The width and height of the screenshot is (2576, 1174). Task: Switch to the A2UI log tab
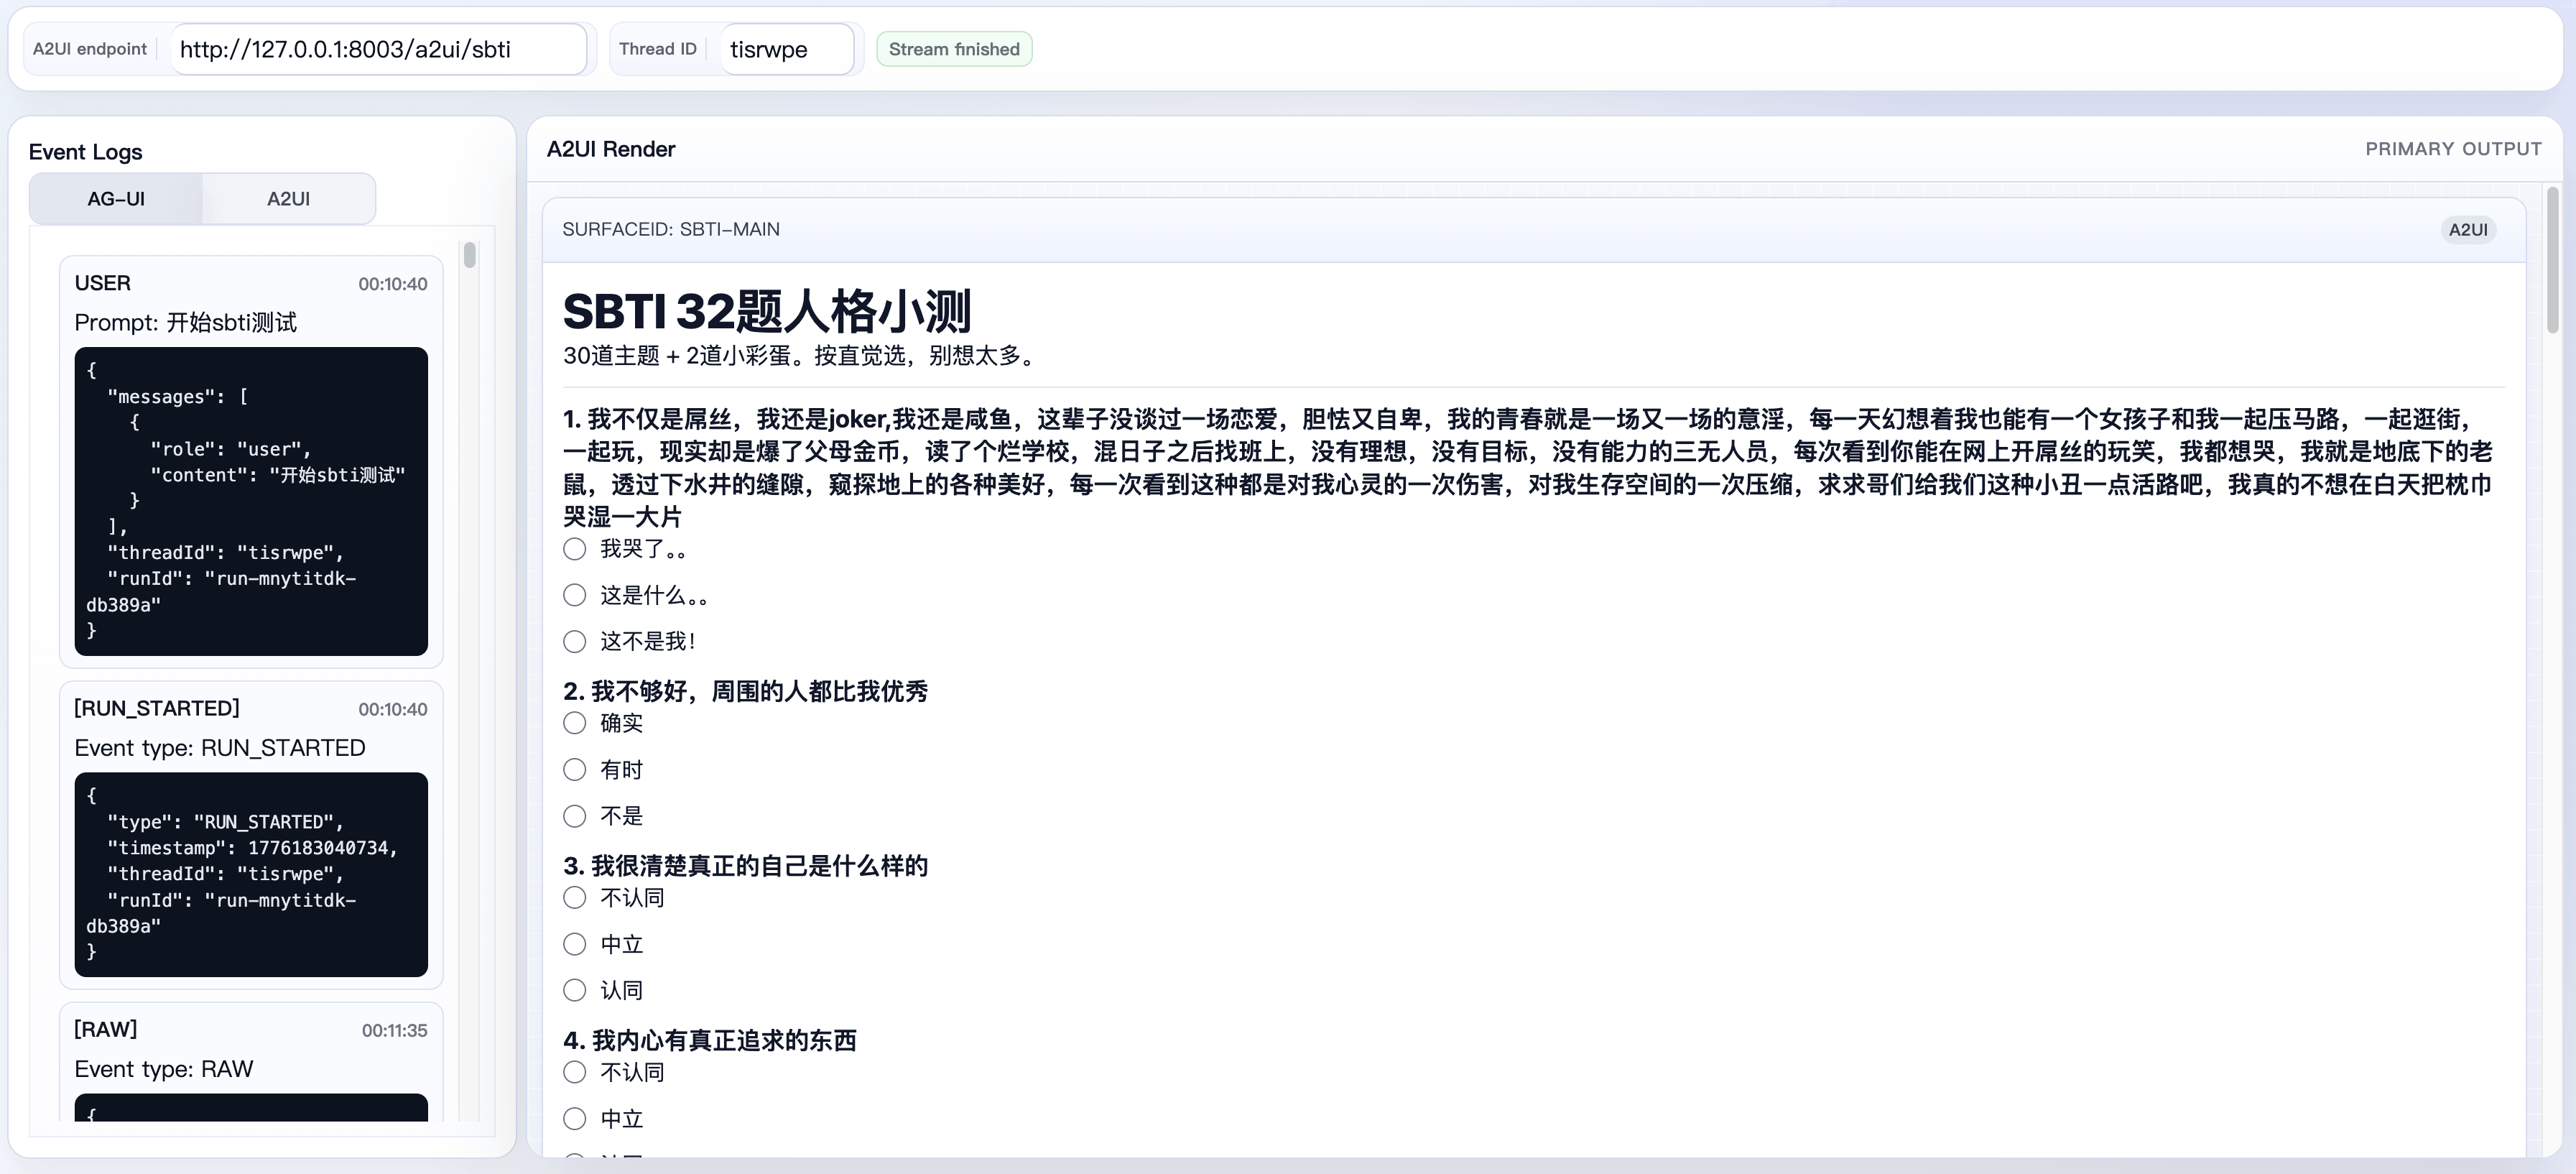tap(288, 199)
